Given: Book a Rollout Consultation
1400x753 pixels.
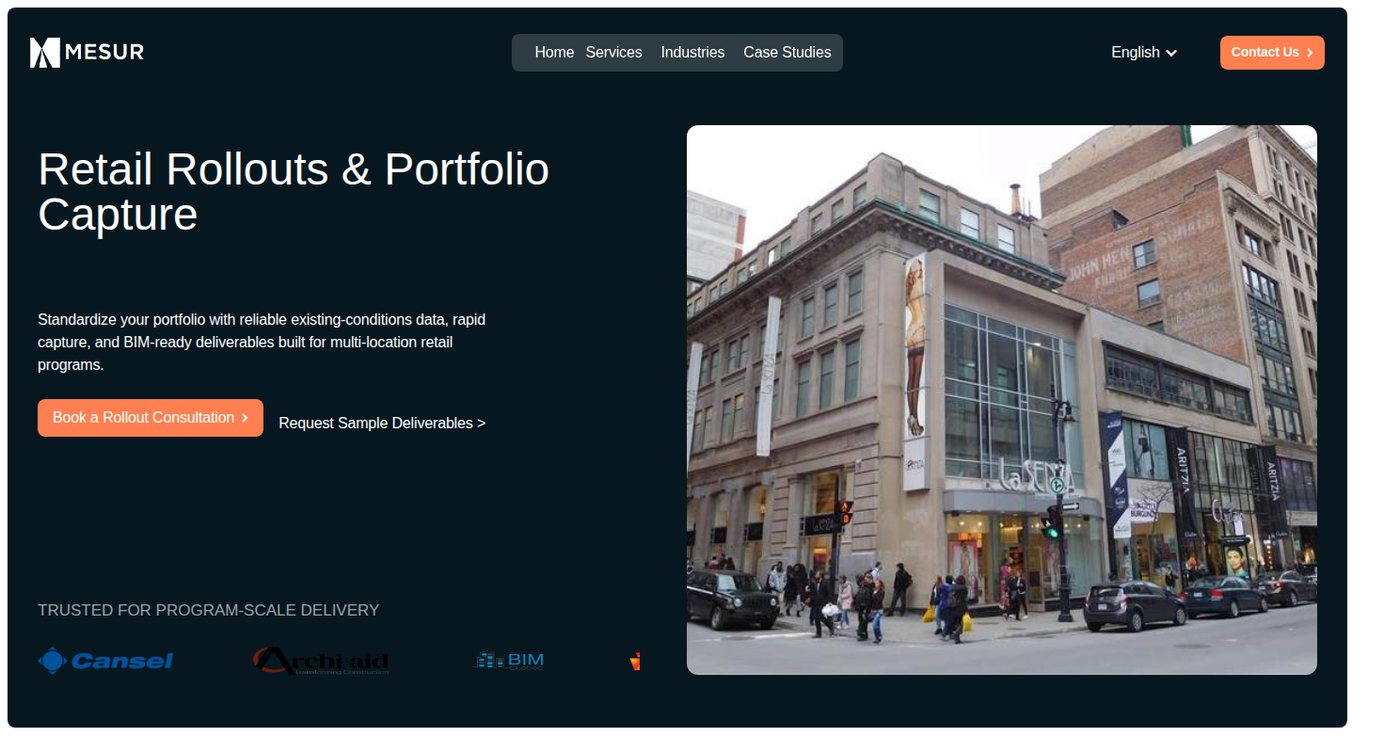Looking at the screenshot, I should (x=151, y=418).
